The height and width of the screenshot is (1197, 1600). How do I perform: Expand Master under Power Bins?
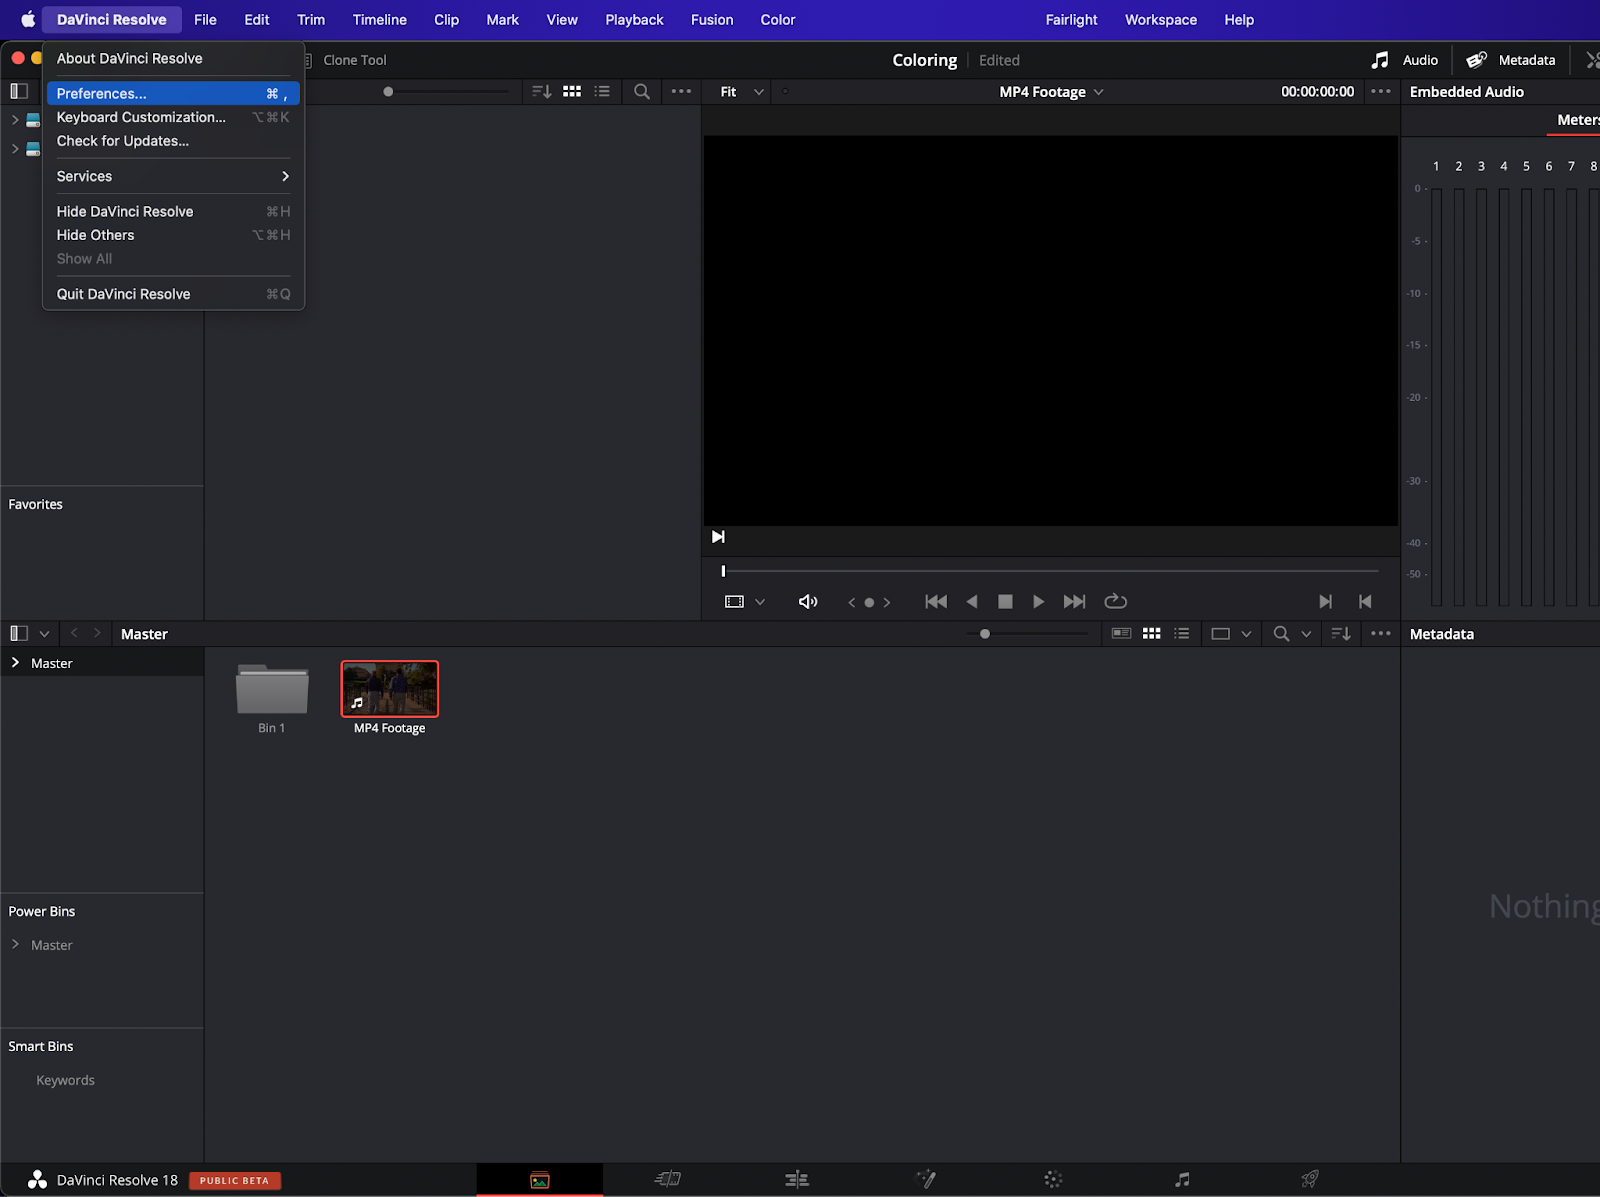click(15, 944)
